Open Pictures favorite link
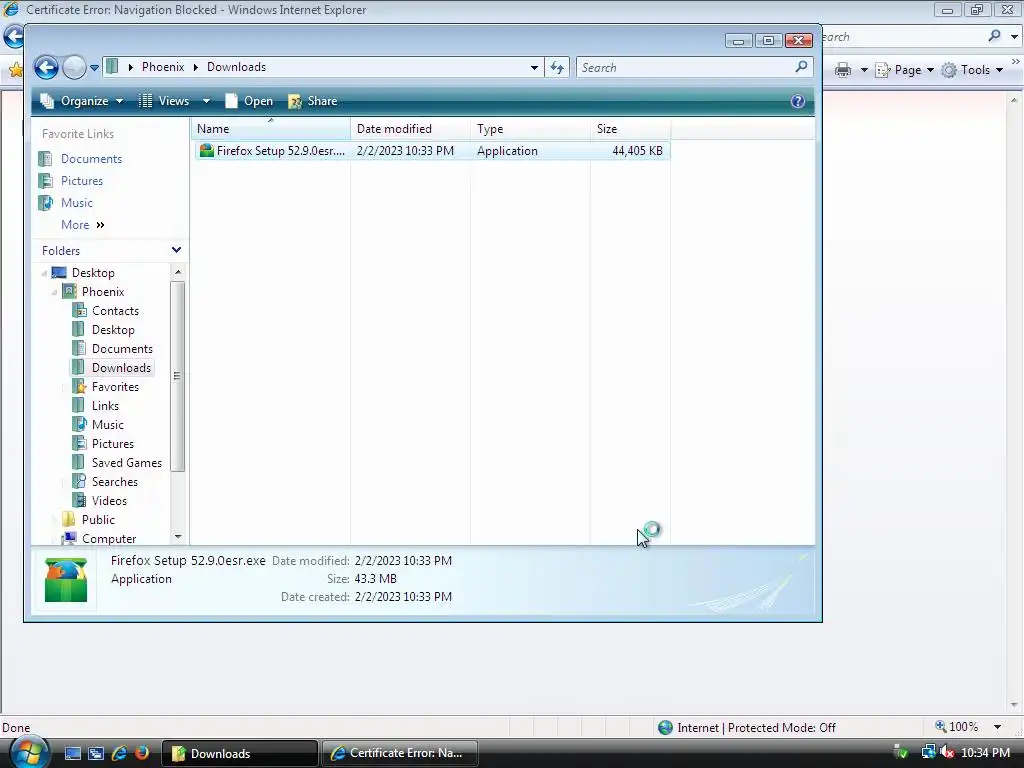1024x768 pixels. [82, 181]
